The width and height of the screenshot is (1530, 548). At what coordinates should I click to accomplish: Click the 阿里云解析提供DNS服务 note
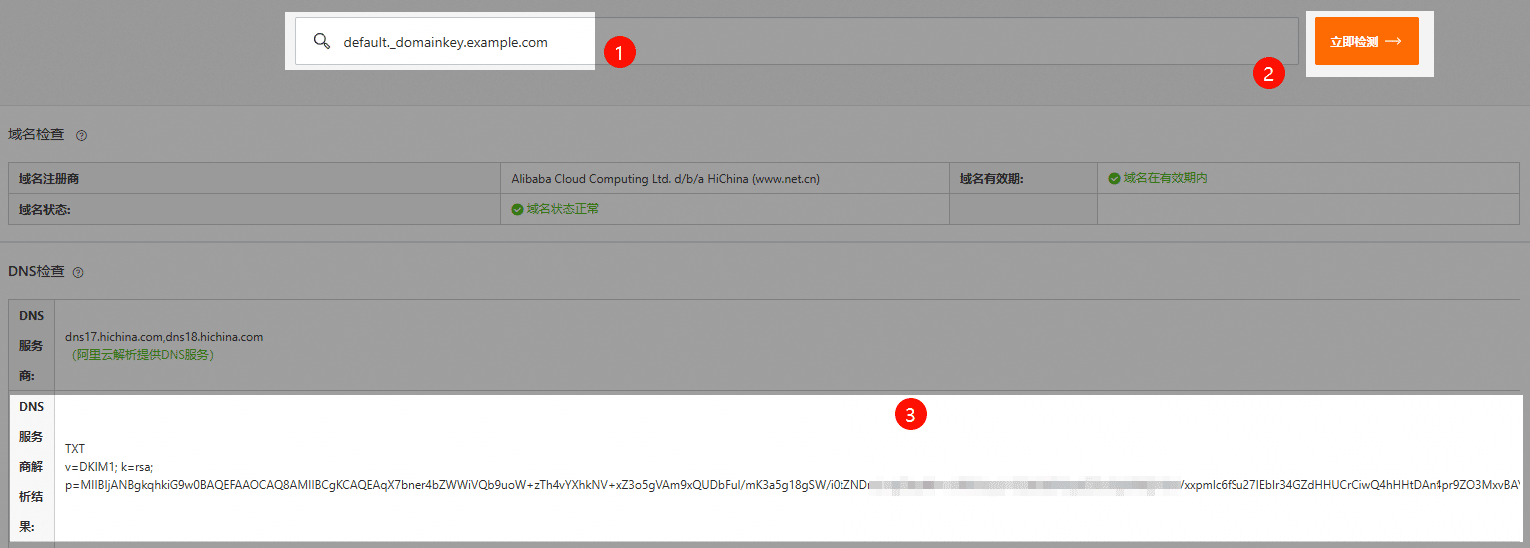[142, 354]
